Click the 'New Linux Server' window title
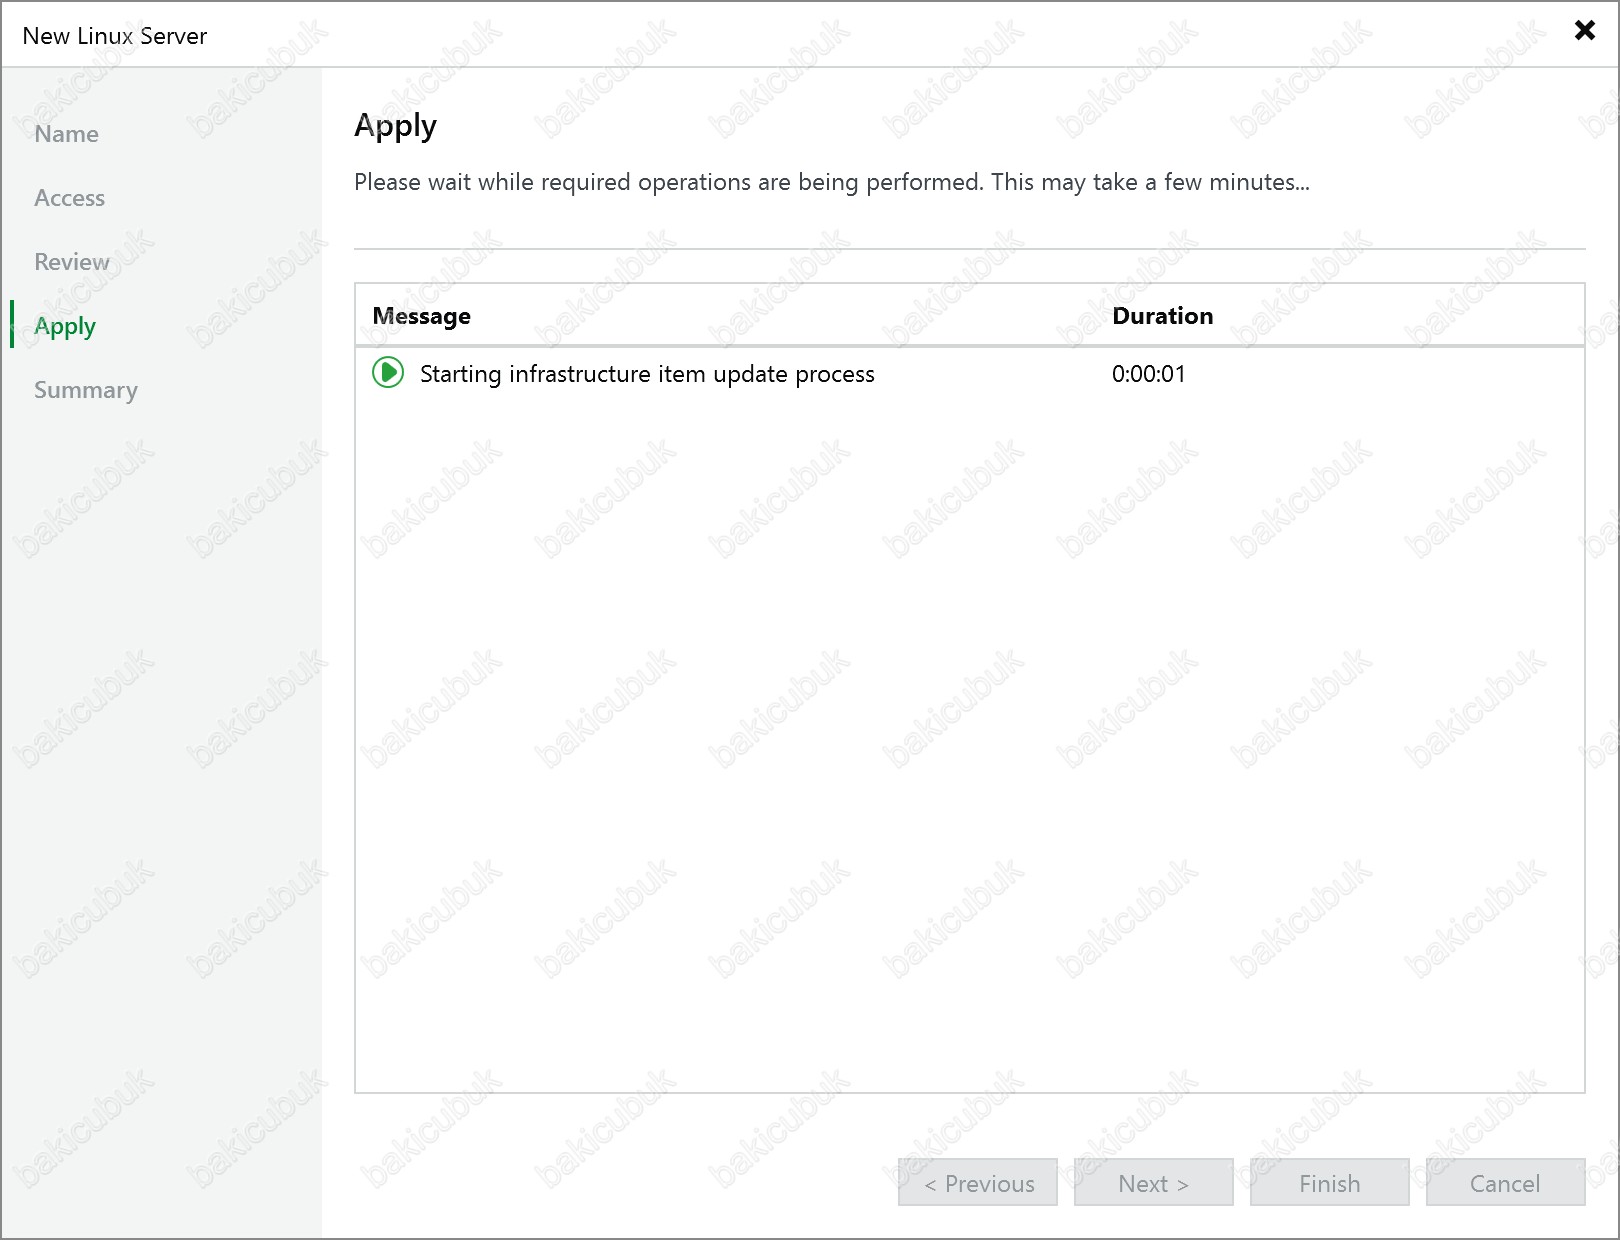Screen dimensions: 1620x1240 click(115, 36)
